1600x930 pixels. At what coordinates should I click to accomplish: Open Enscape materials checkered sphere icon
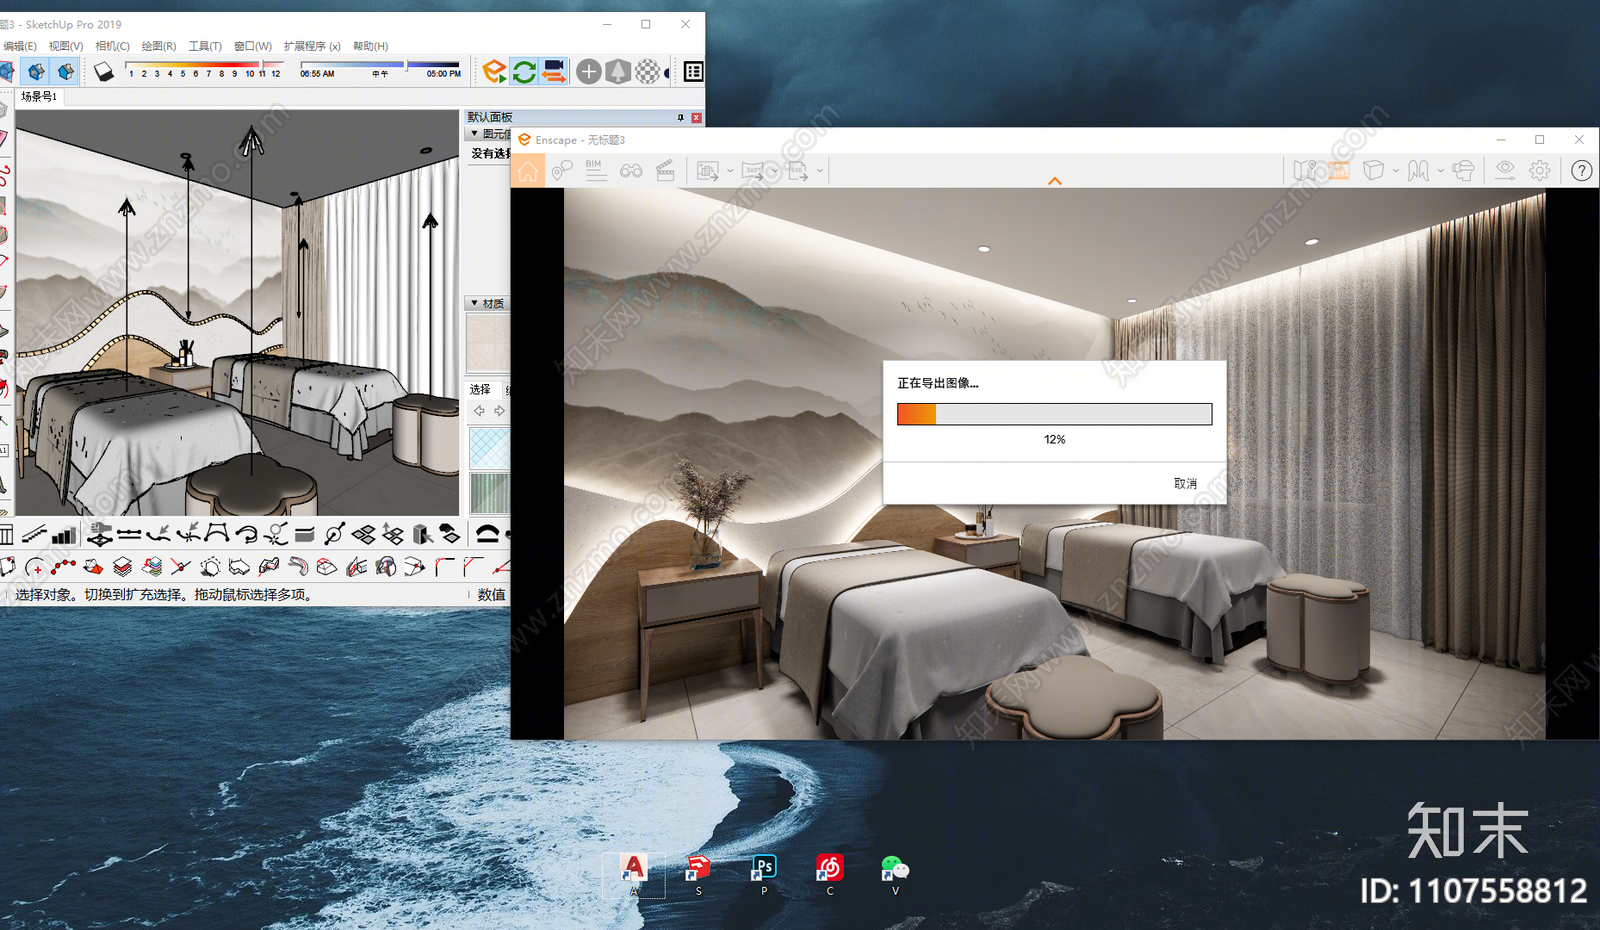point(648,71)
